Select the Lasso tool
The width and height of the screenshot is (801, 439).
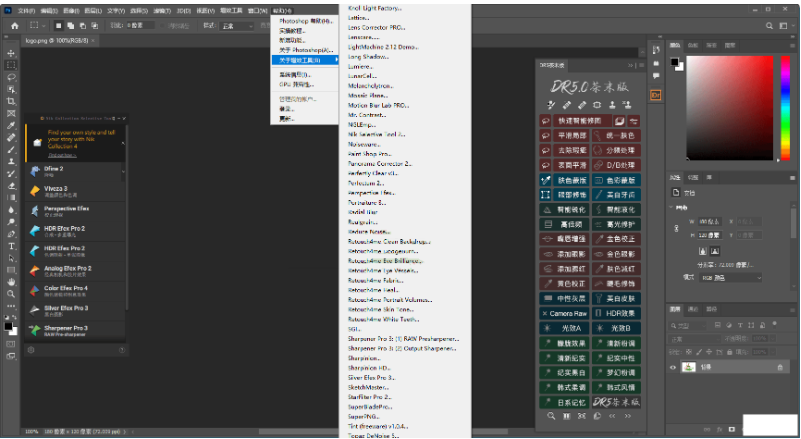[11, 77]
